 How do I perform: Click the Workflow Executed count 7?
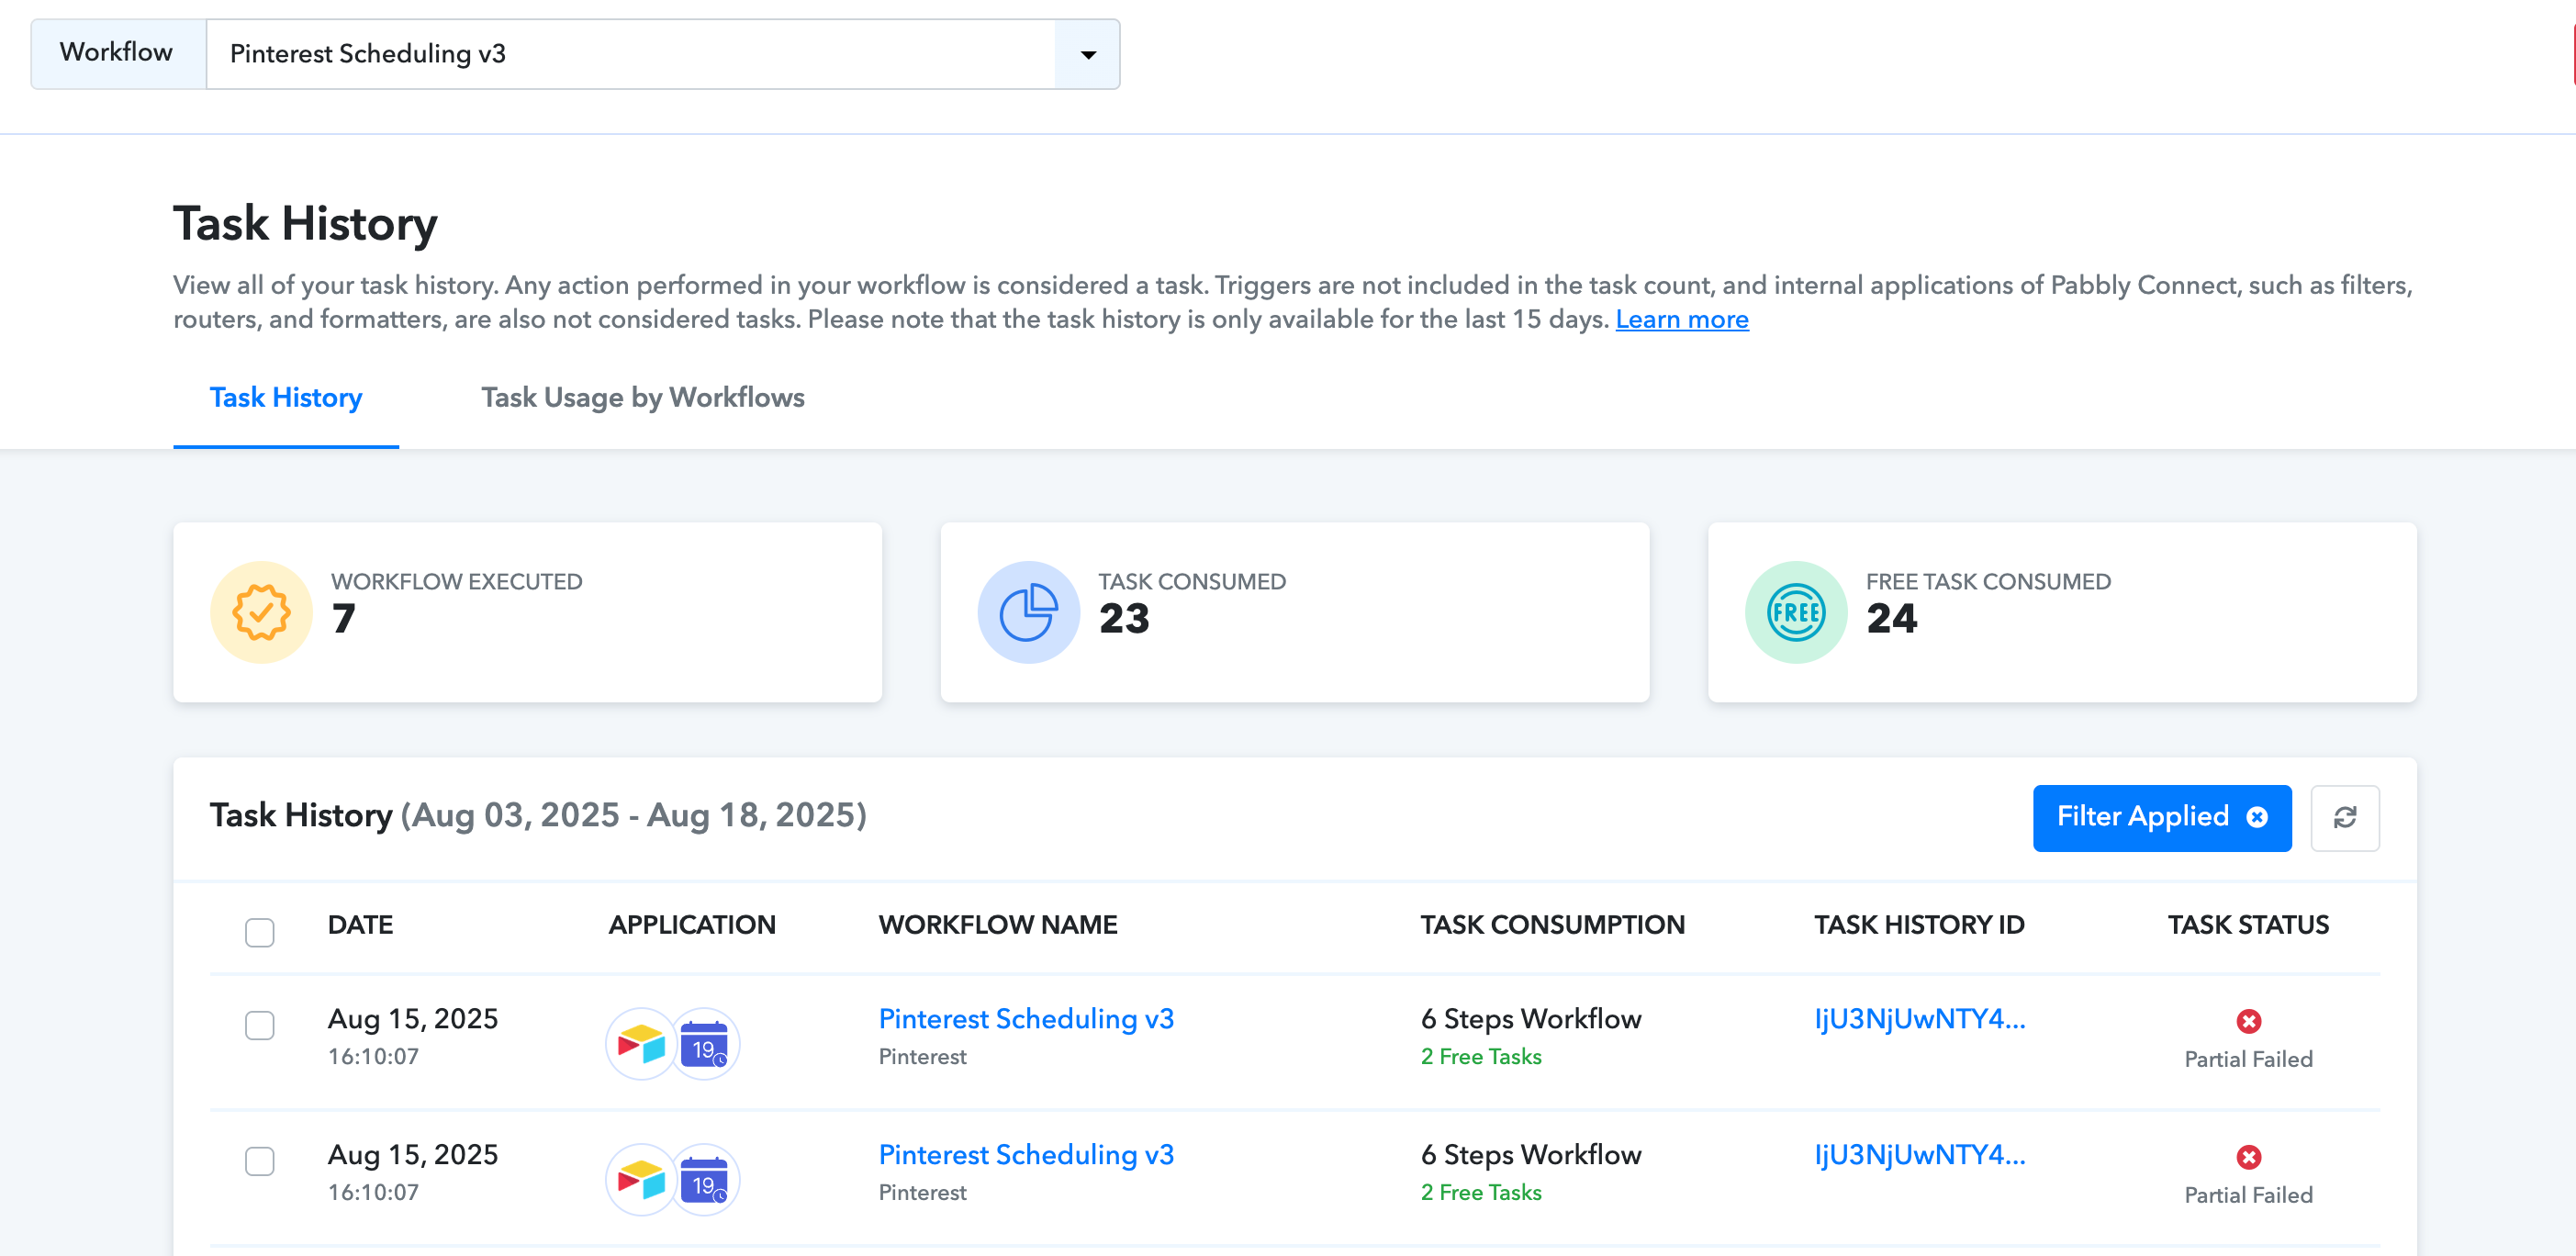tap(344, 619)
